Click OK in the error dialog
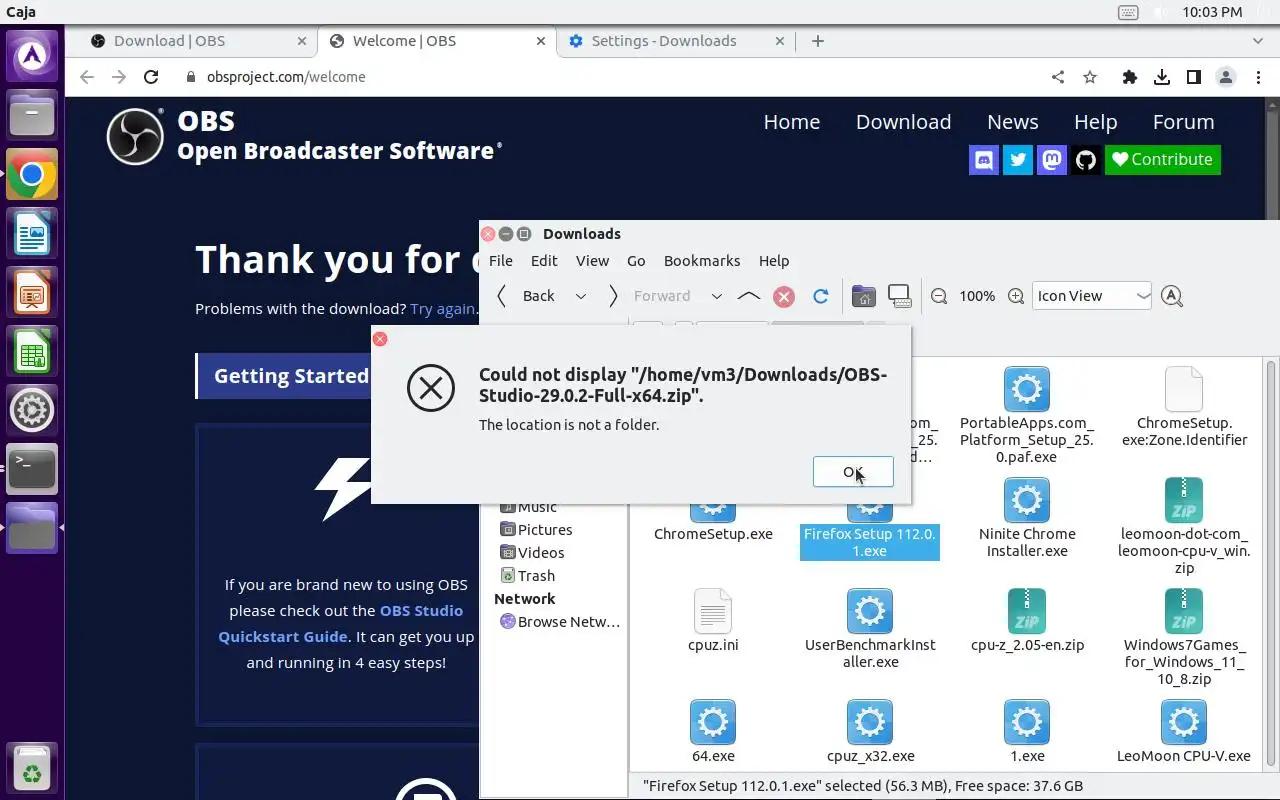This screenshot has height=800, width=1280. pos(853,472)
